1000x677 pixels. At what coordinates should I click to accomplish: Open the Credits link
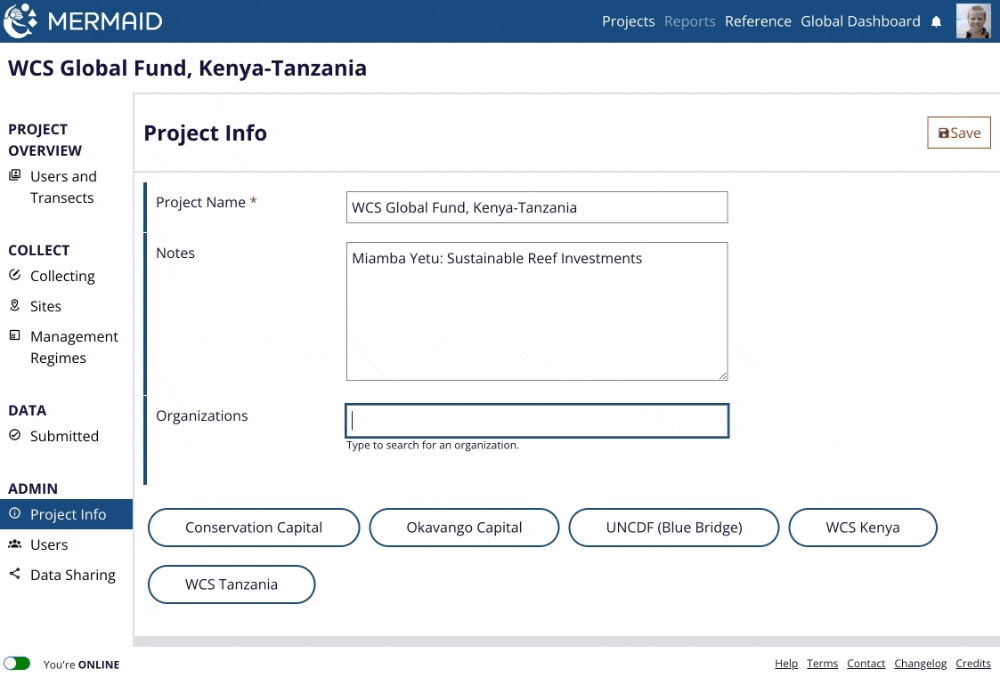click(973, 664)
